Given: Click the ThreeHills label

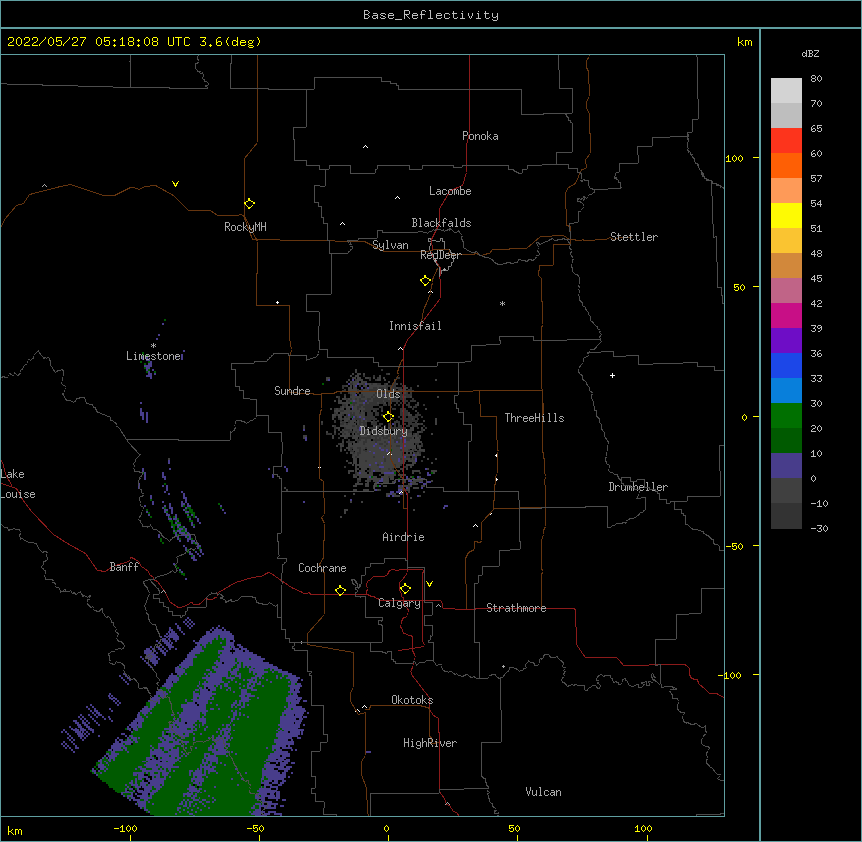Looking at the screenshot, I should pos(534,418).
